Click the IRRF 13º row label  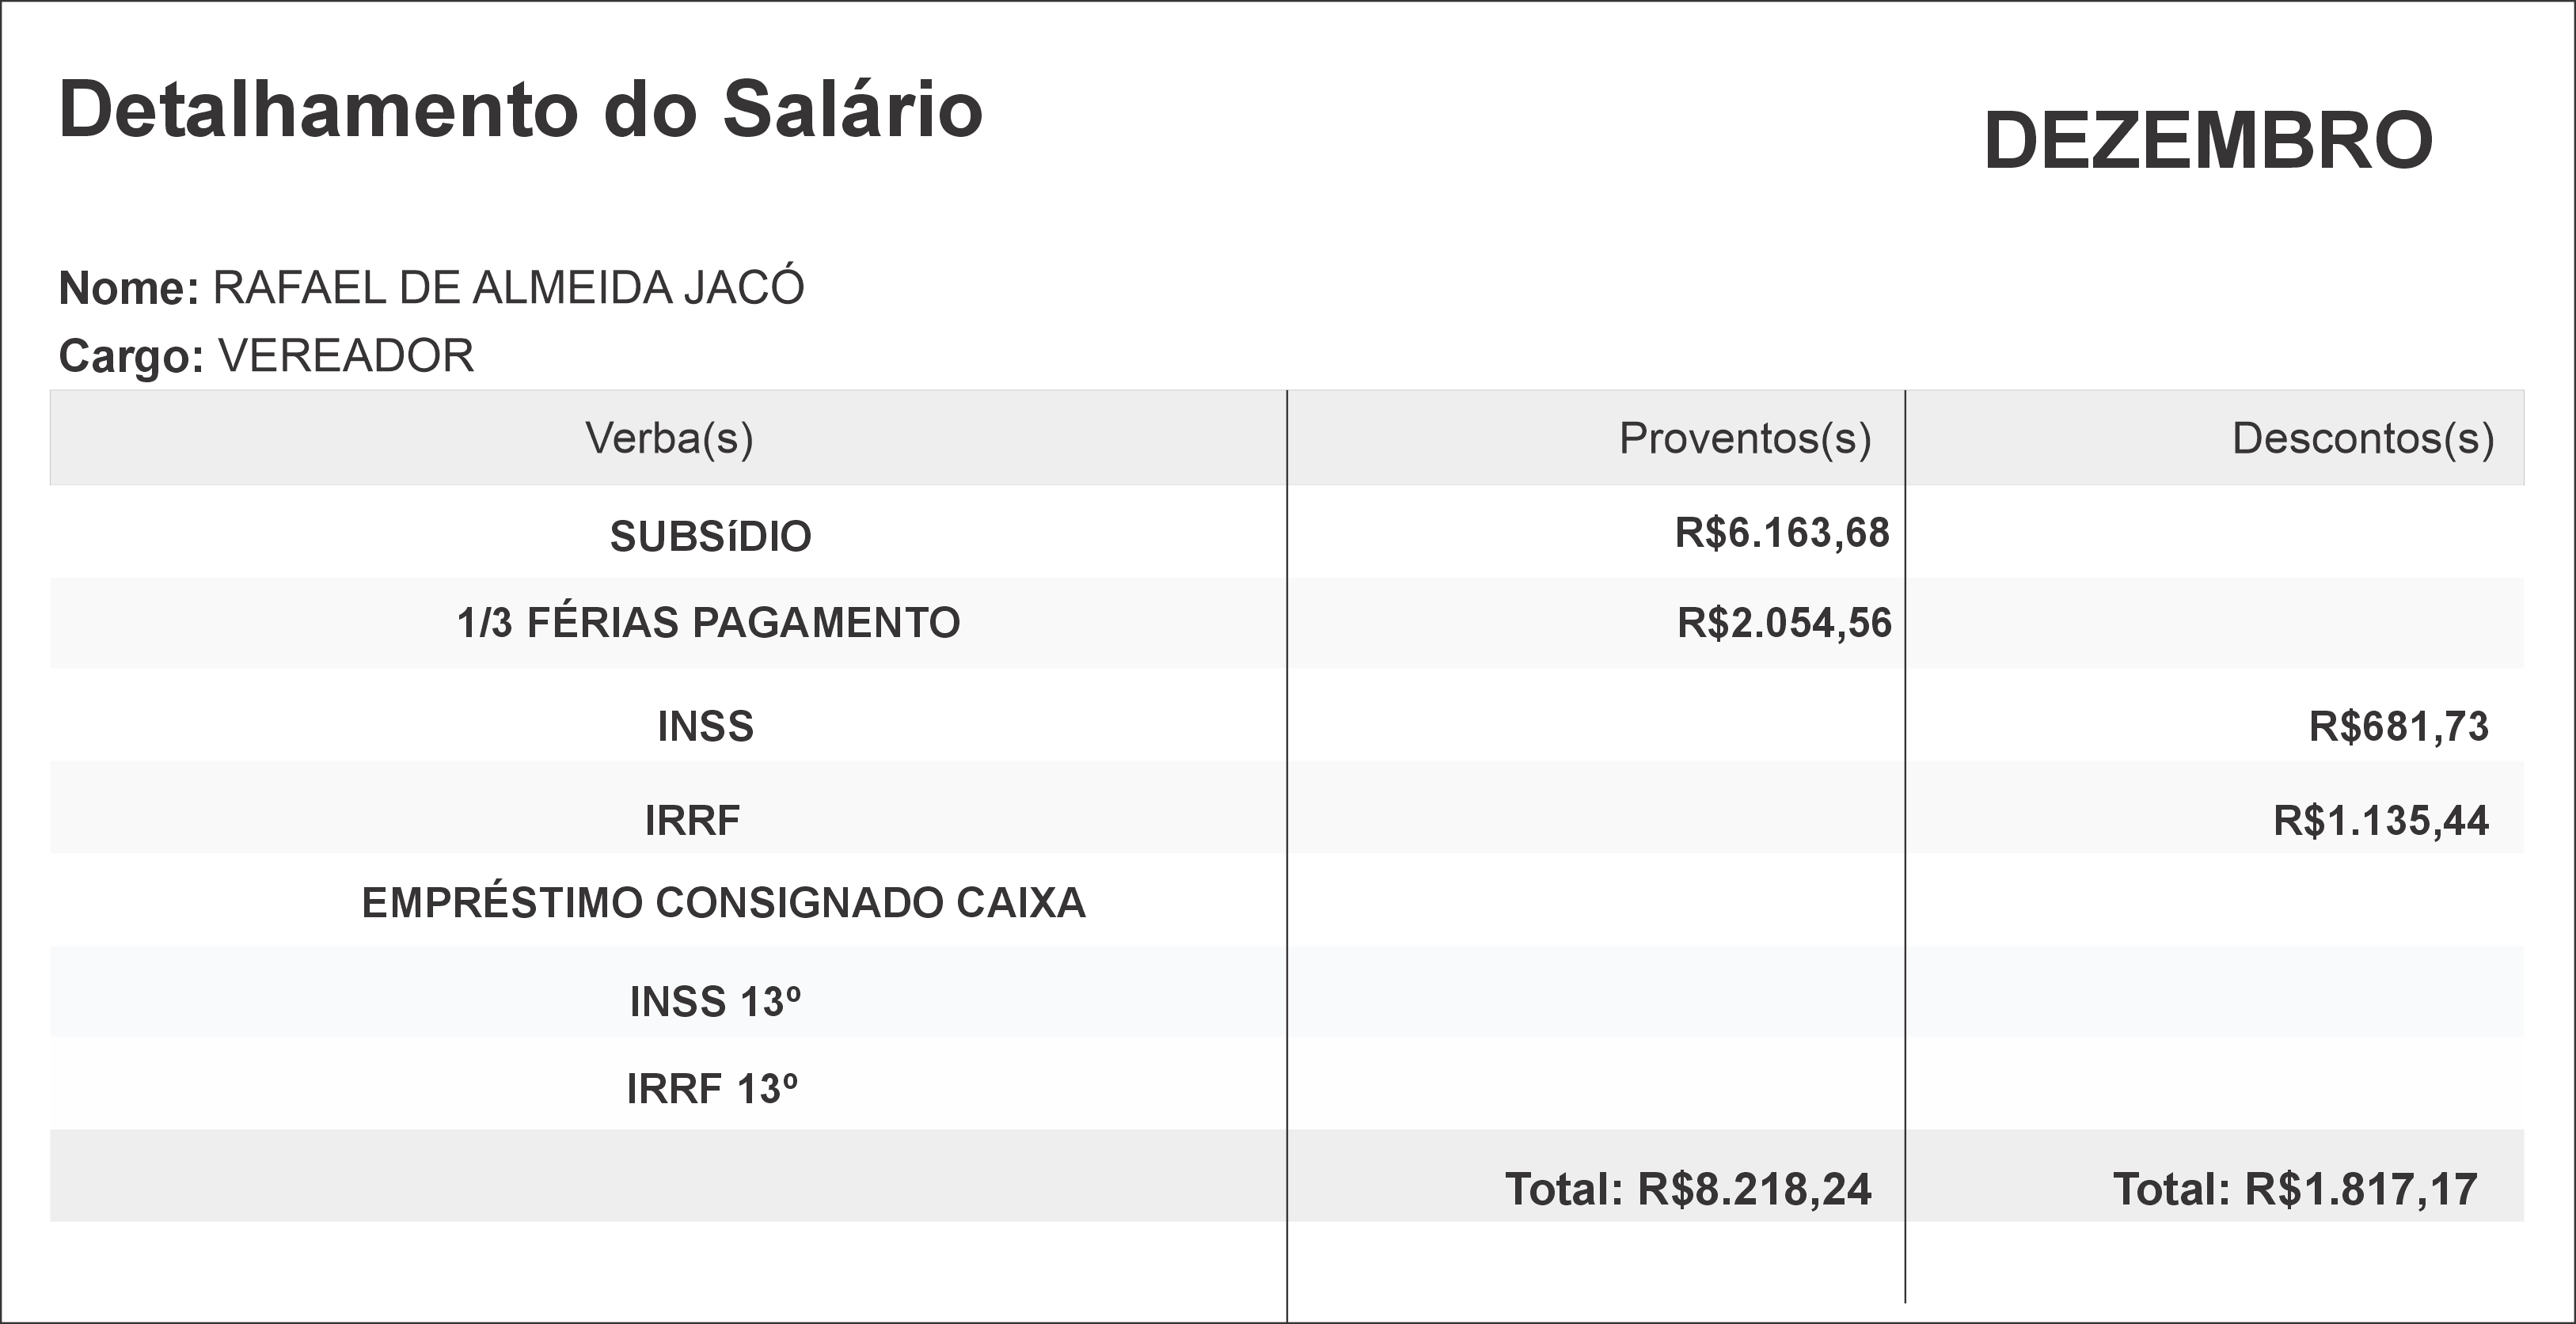(x=712, y=1089)
